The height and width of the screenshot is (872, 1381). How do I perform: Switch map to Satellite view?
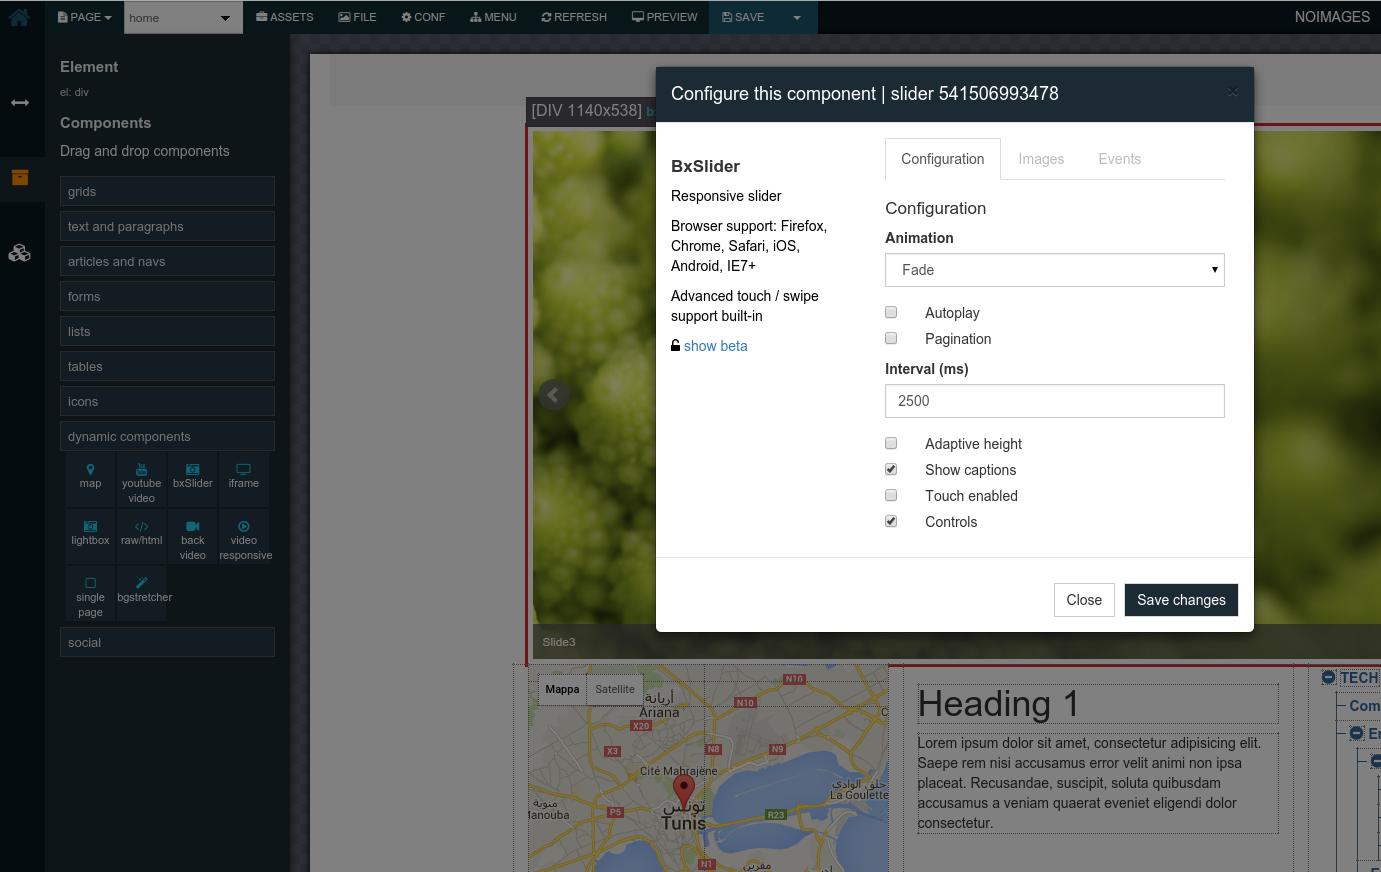(x=614, y=689)
